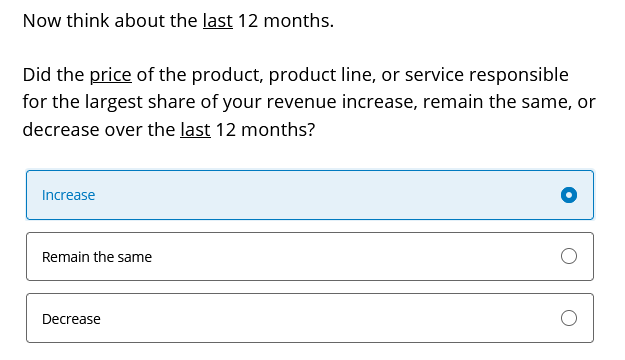Click the Decrease label text

click(71, 319)
